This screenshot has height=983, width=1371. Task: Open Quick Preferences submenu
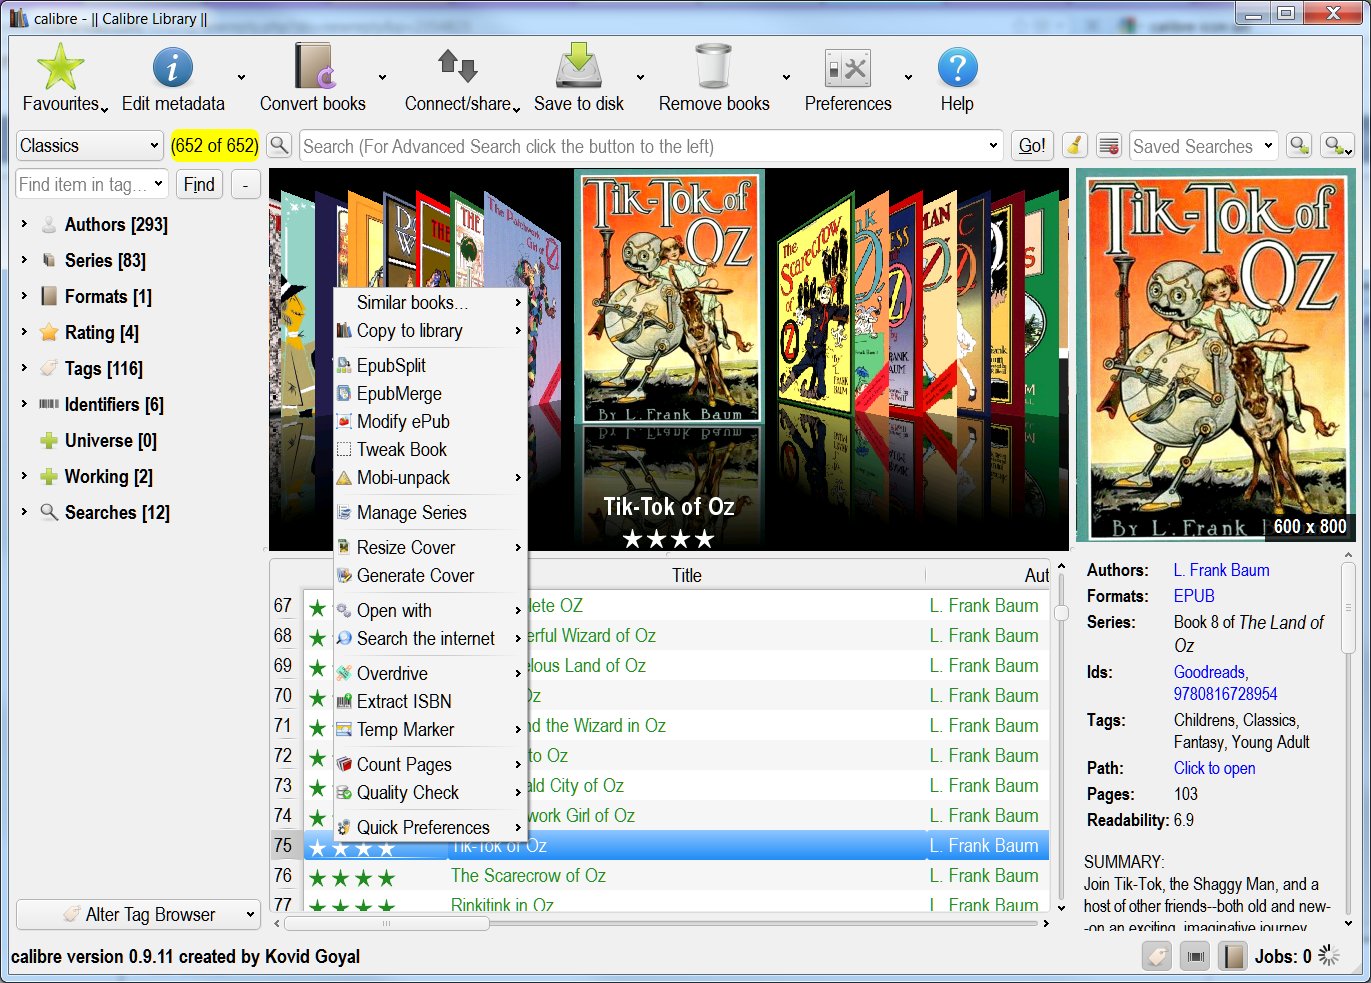point(430,828)
